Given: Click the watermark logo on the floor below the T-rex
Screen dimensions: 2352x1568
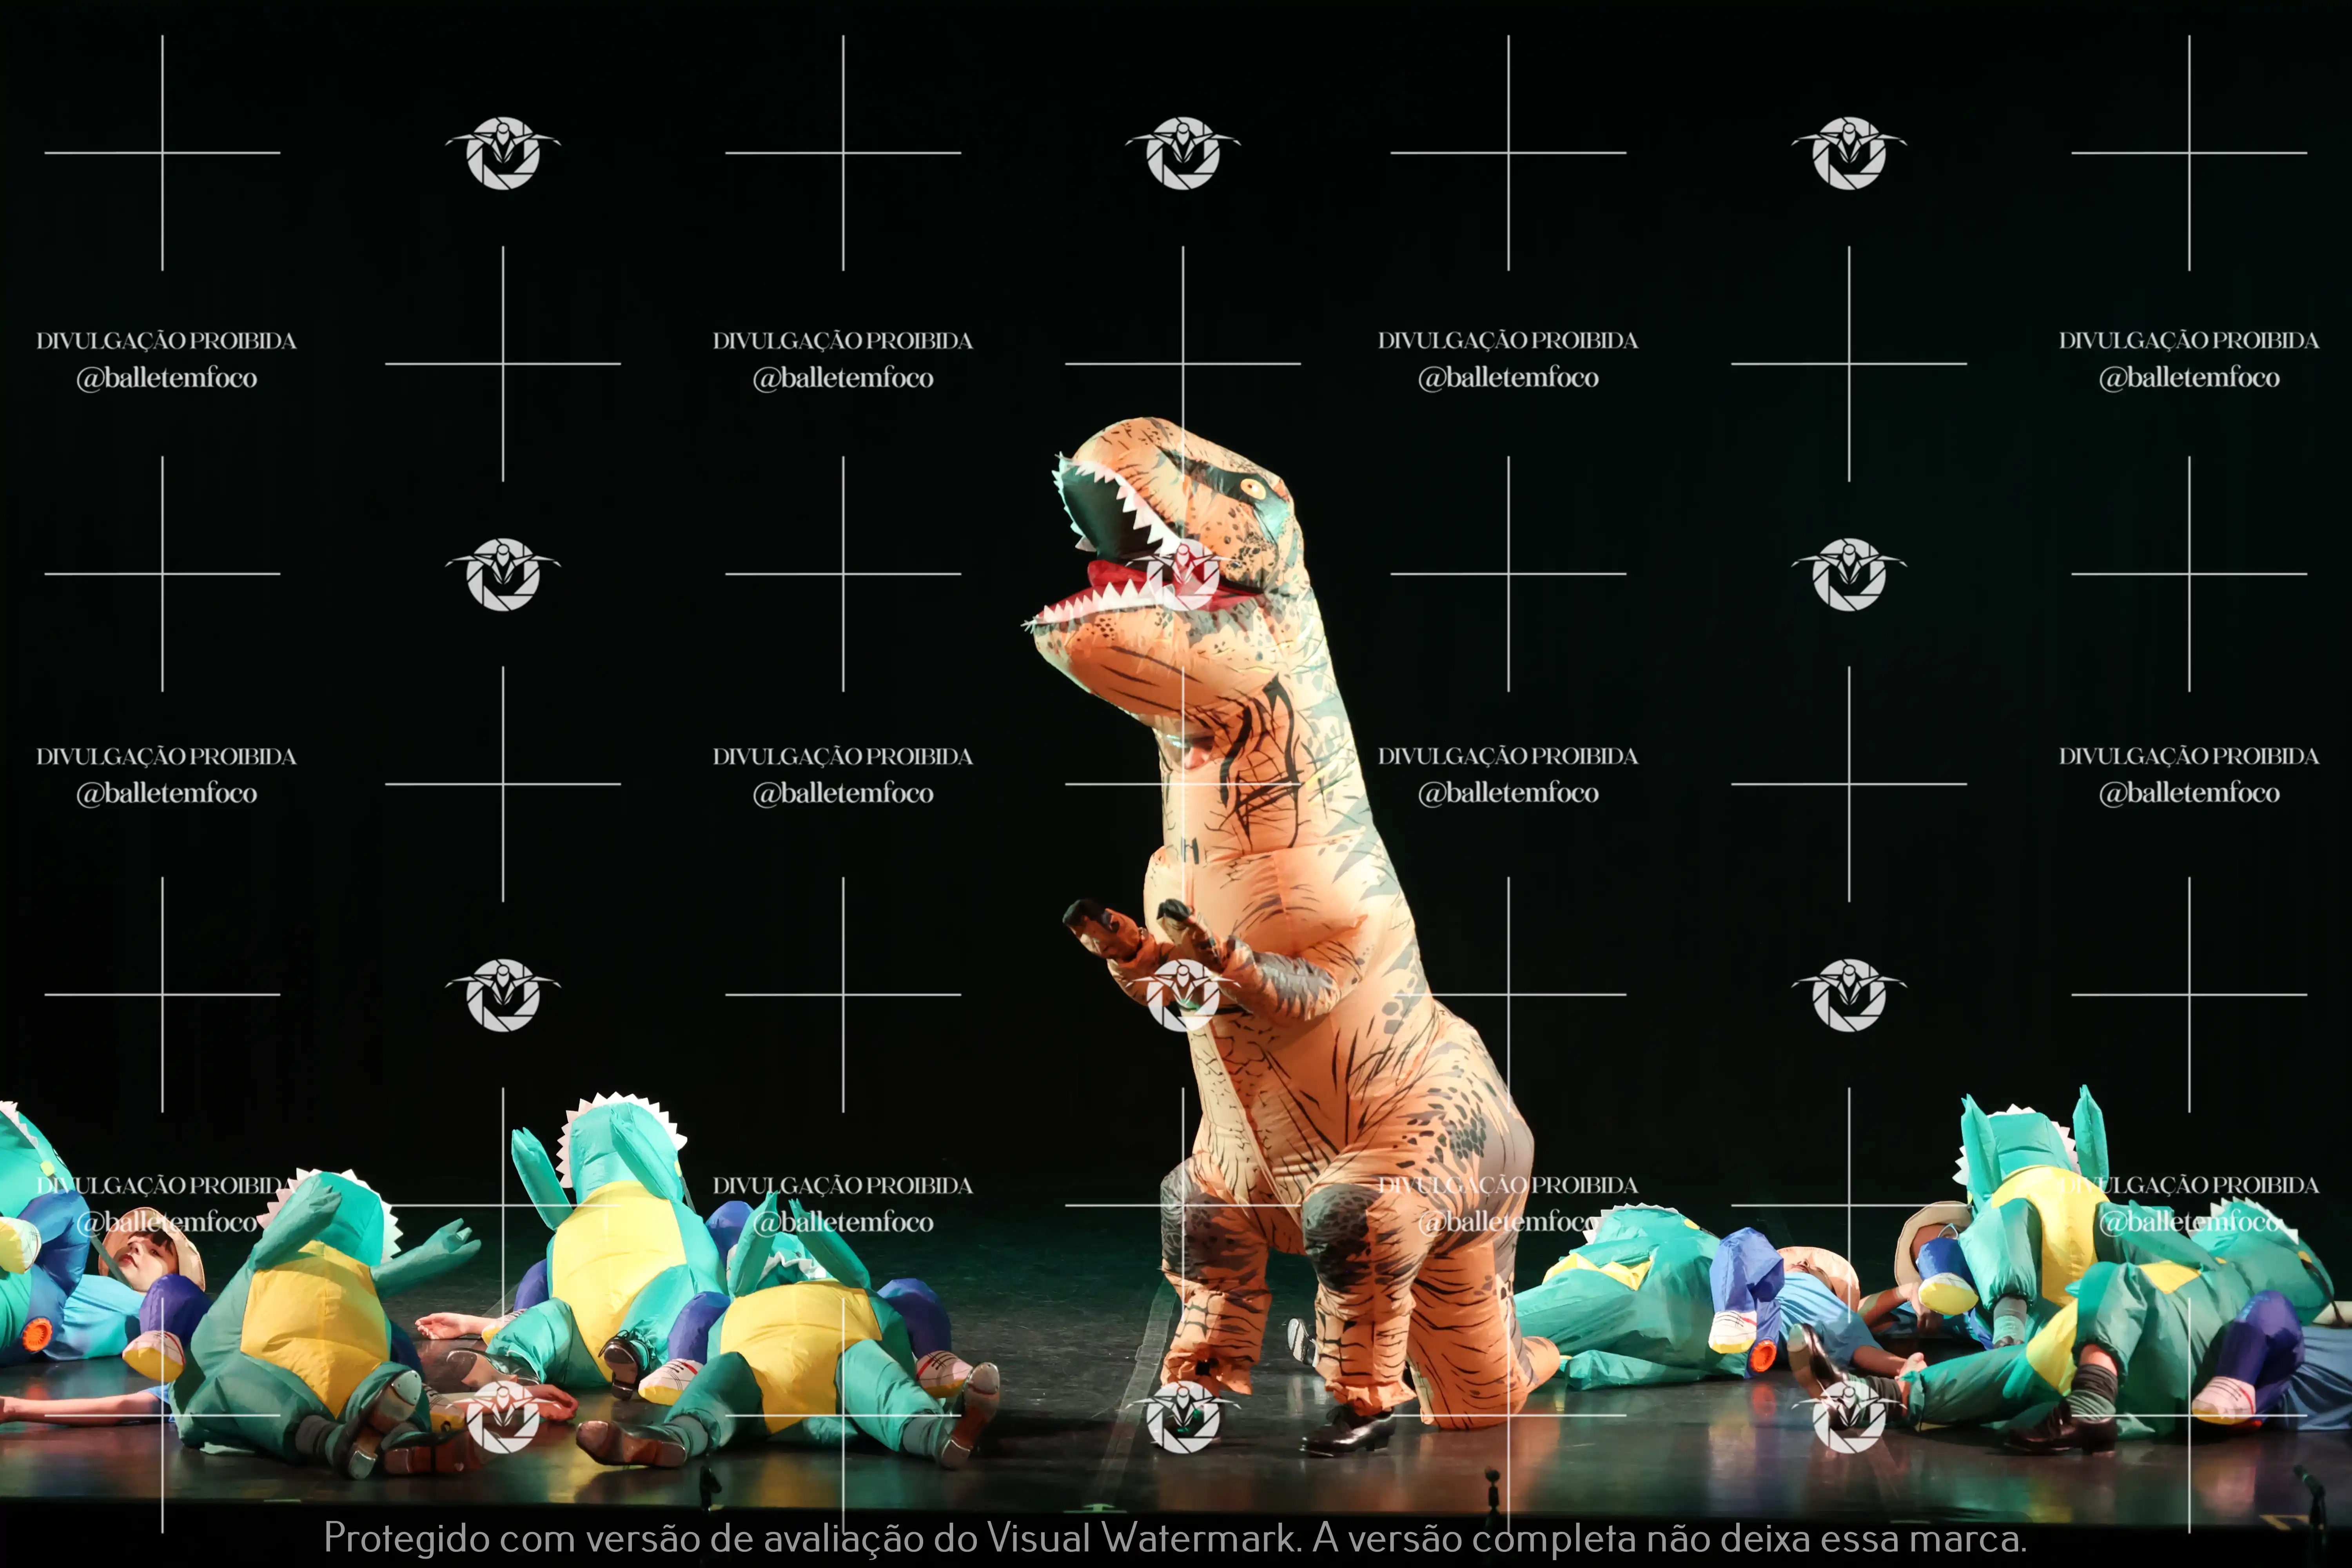Looking at the screenshot, I should [x=1183, y=1417].
